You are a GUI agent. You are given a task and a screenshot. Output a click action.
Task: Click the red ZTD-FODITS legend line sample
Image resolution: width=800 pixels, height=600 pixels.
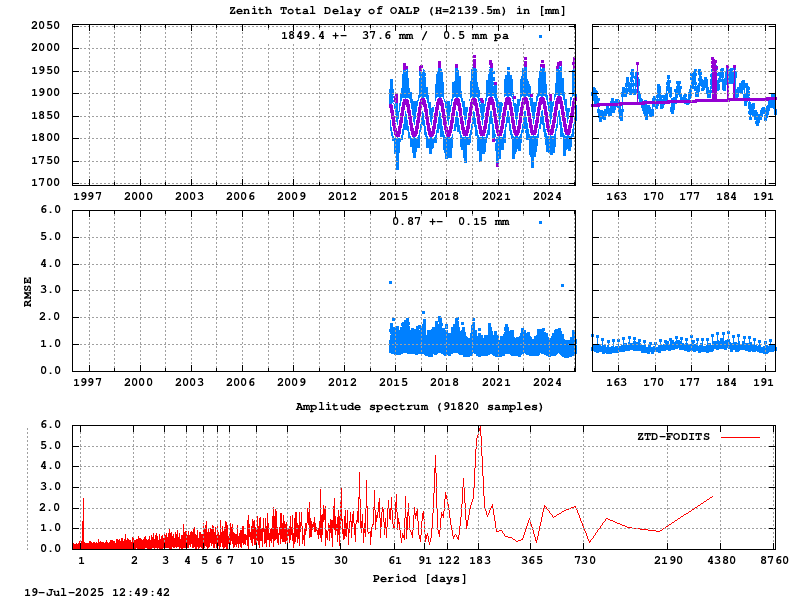point(740,437)
